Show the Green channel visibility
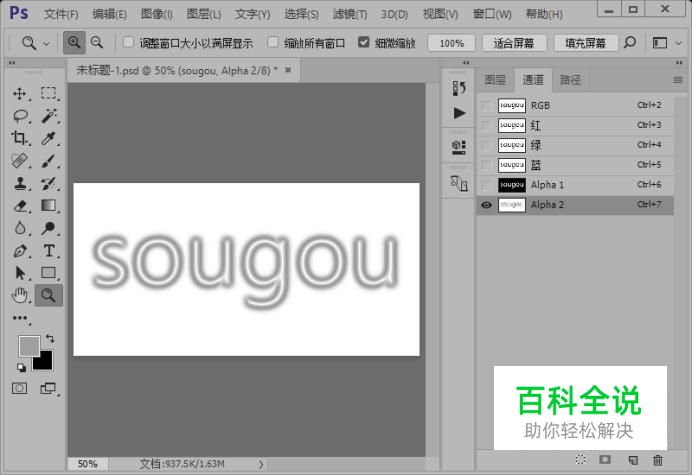 click(x=486, y=145)
